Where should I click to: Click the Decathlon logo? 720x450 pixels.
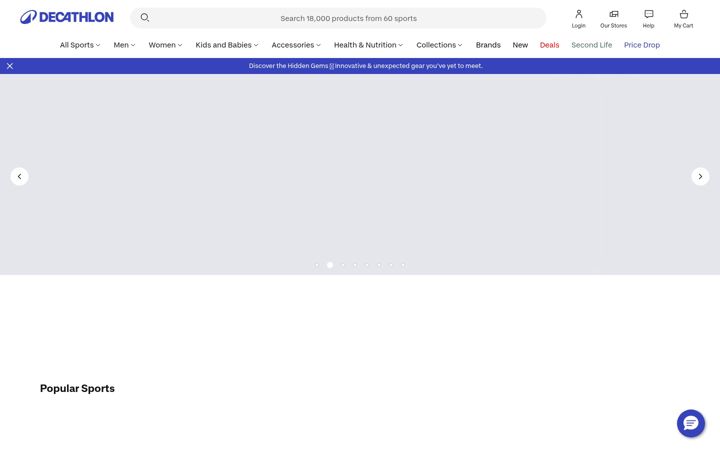click(67, 17)
